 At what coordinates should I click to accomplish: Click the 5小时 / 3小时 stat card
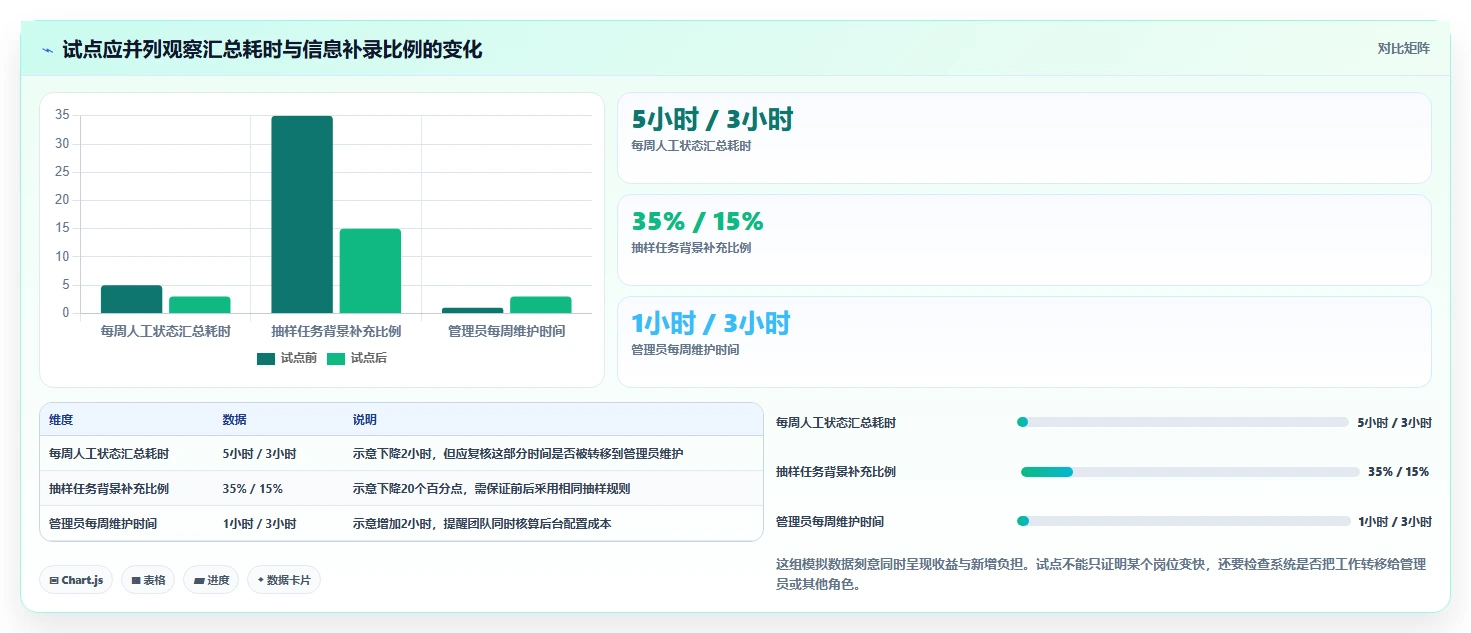point(1024,138)
